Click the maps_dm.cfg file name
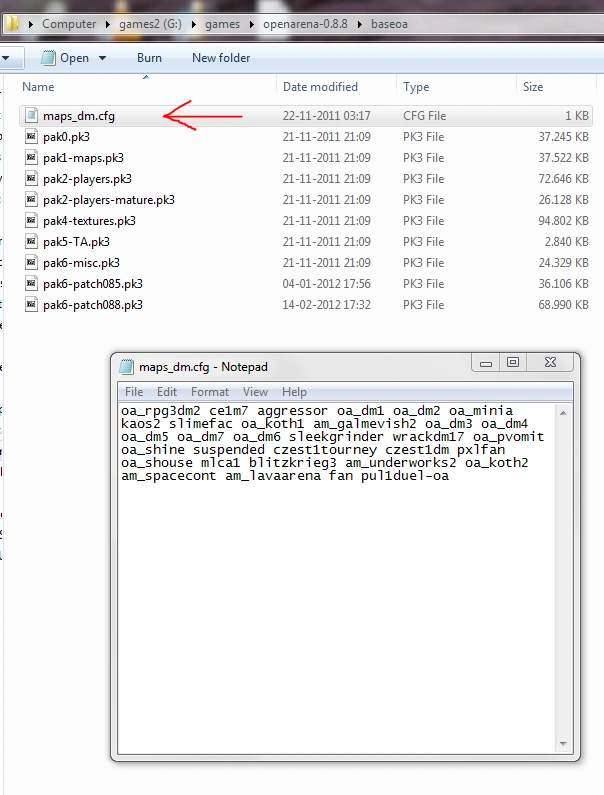604x795 pixels. coord(79,116)
